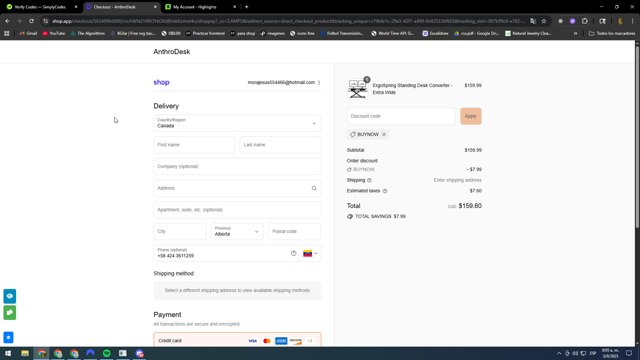Screen dimensions: 640x360
Task: Select the Credit card payment option
Action: 237,340
